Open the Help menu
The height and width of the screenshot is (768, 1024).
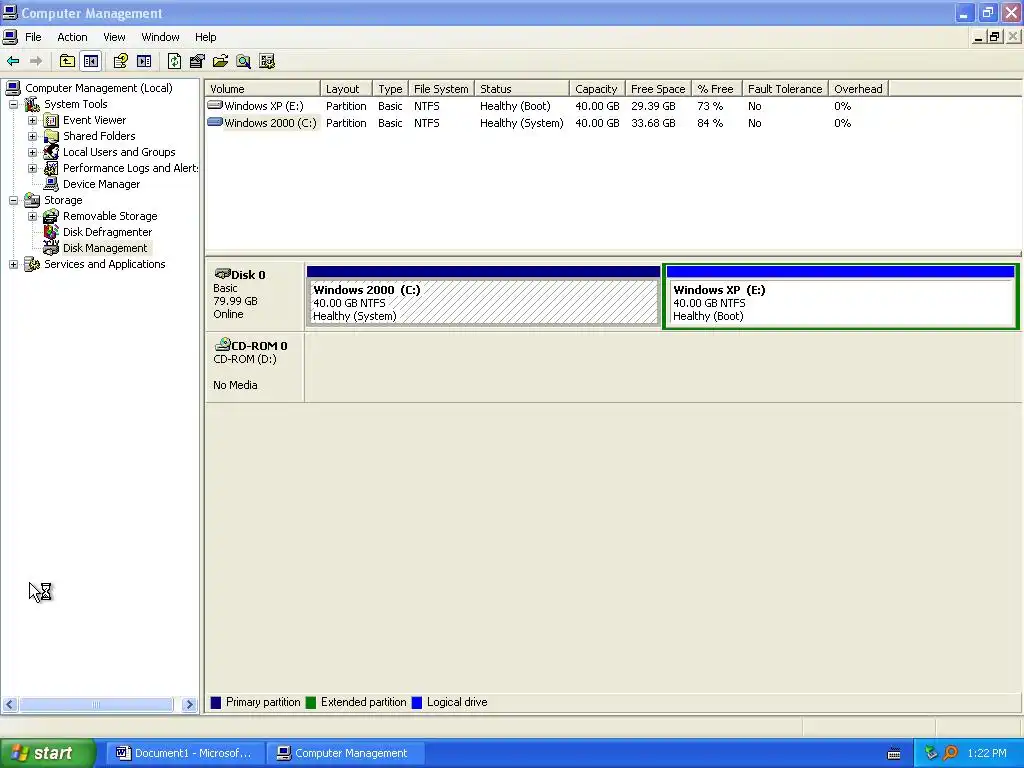pyautogui.click(x=205, y=37)
